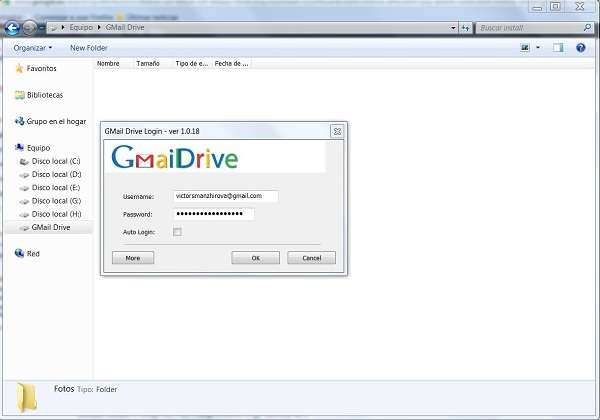Image resolution: width=600 pixels, height=420 pixels.
Task: Click the Fotos folder icon in details pane
Action: (x=26, y=398)
